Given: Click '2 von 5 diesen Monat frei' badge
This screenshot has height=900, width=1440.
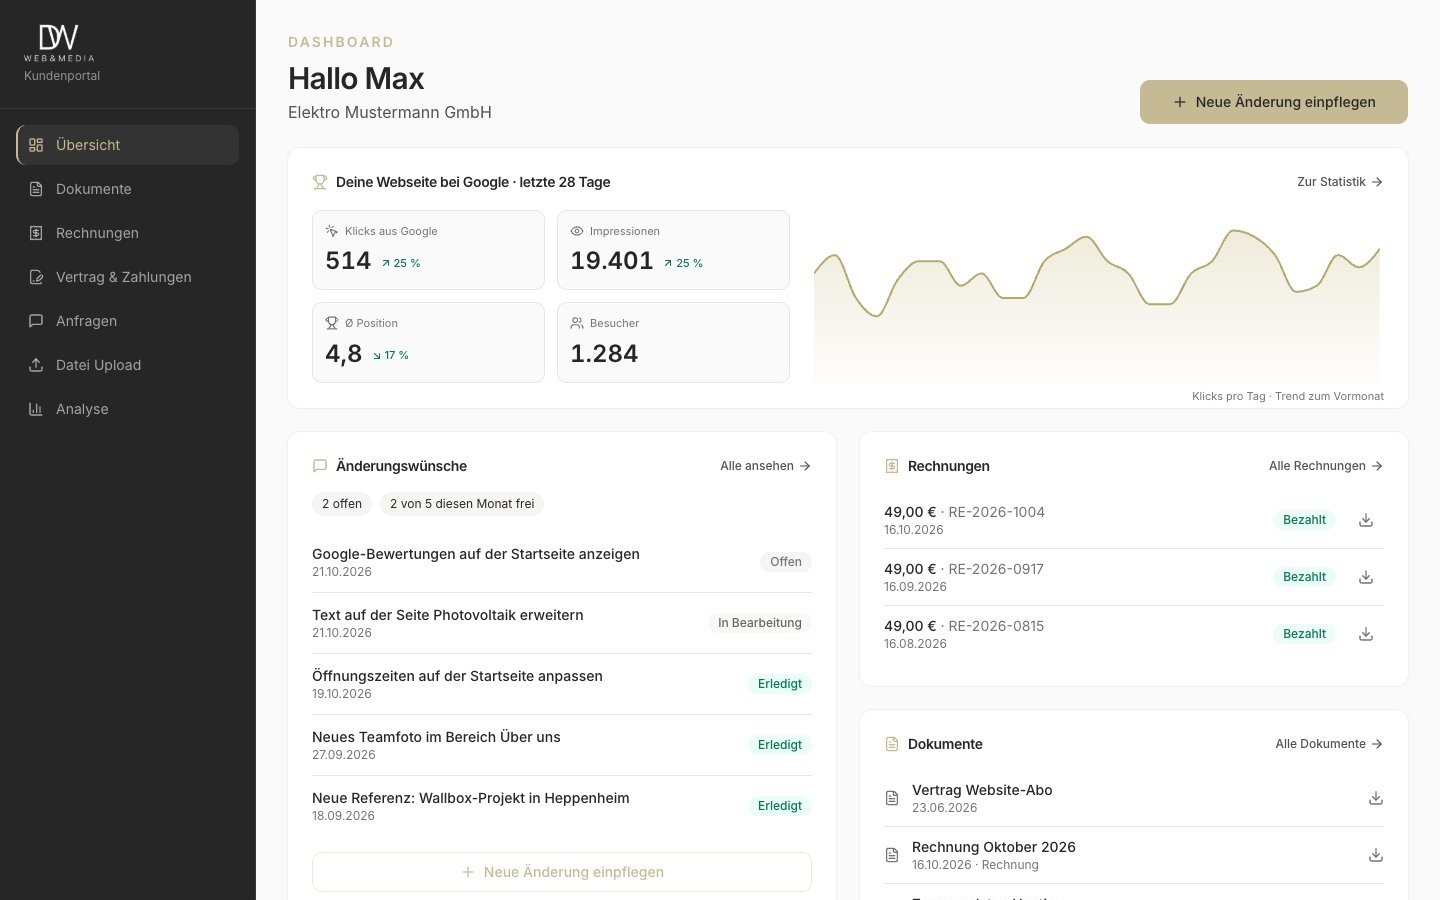Looking at the screenshot, I should click(462, 504).
